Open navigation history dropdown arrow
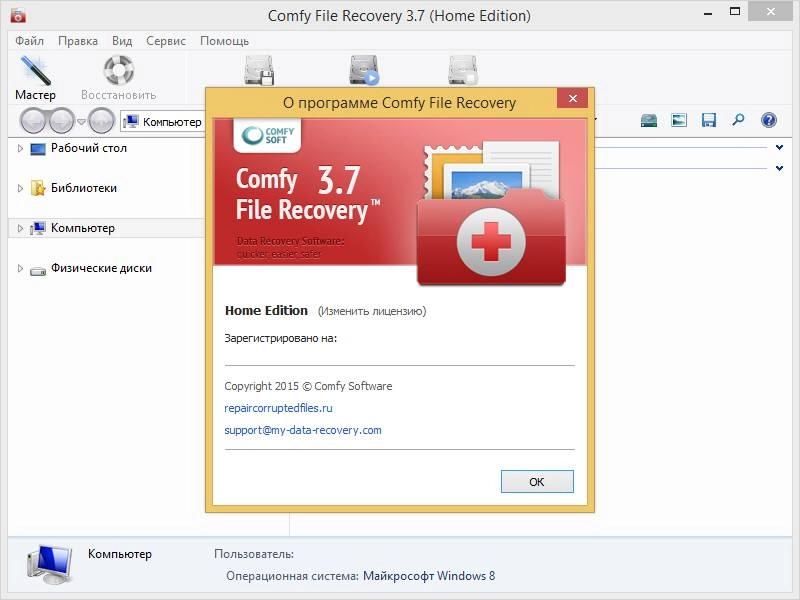This screenshot has height=600, width=800. pos(81,122)
